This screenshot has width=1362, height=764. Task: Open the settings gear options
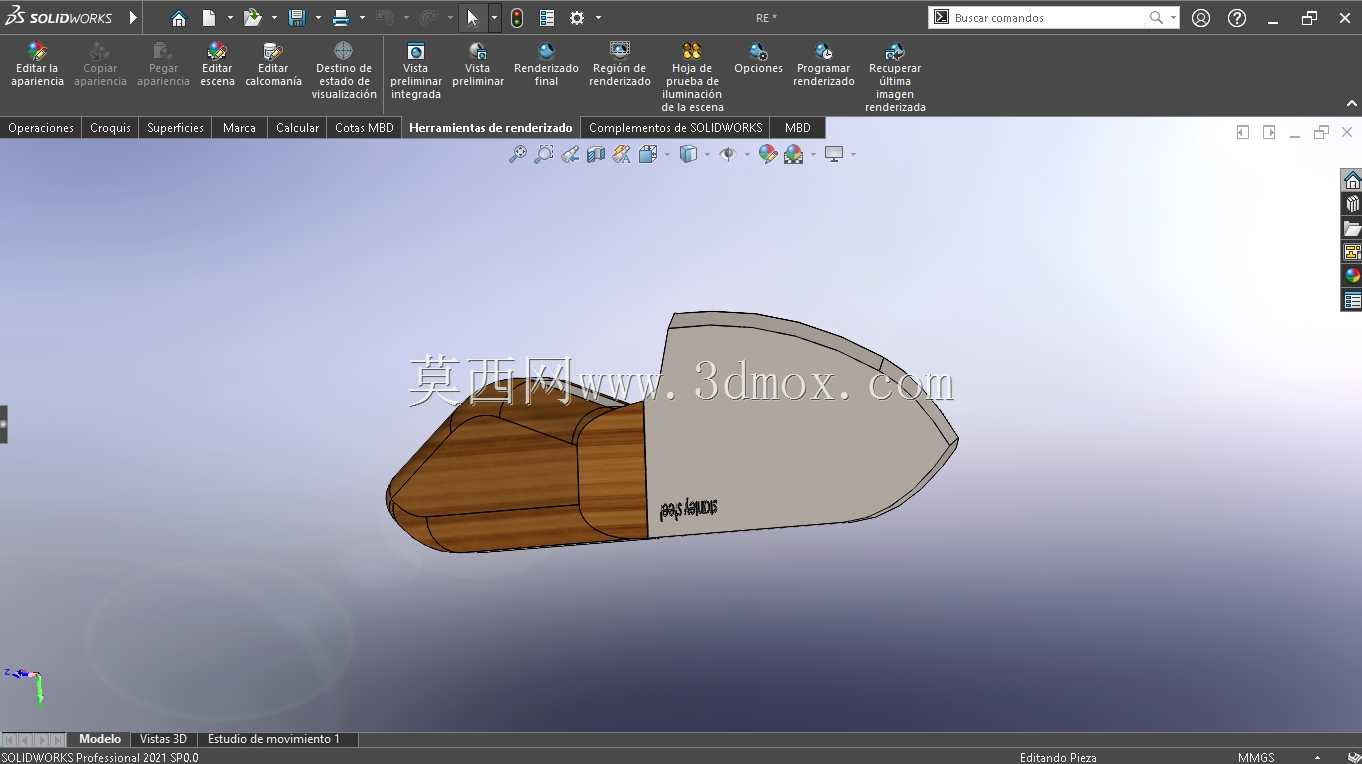(577, 18)
